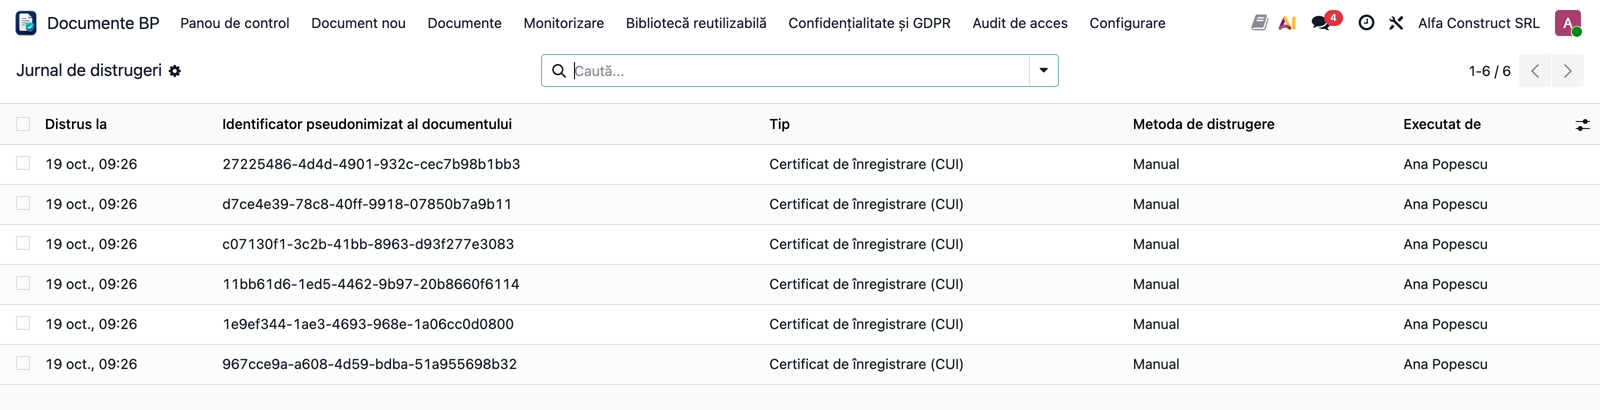This screenshot has width=1600, height=410.
Task: Click Ana Popescu in the 967cce9a row
Action: 1445,364
